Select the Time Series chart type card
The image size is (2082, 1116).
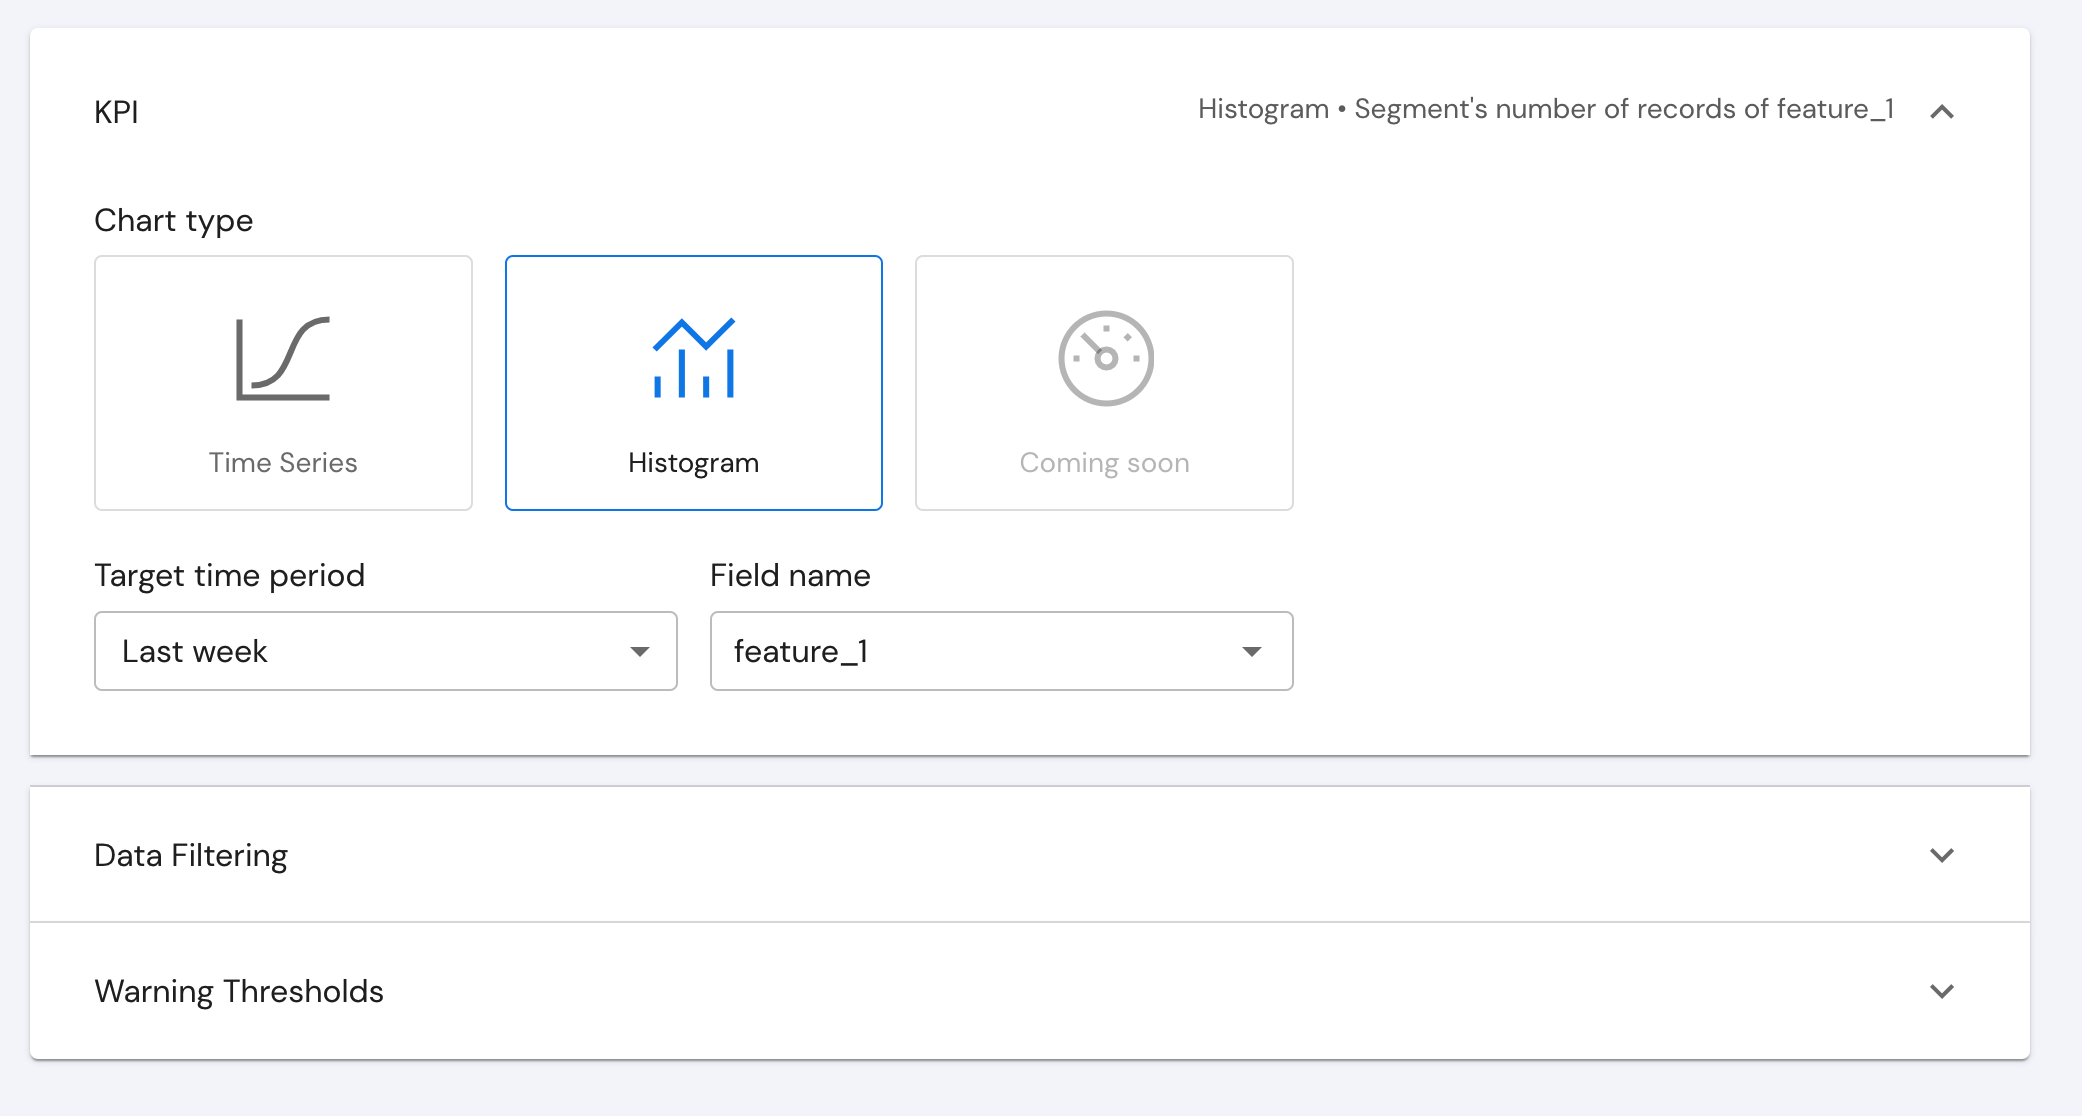[283, 383]
